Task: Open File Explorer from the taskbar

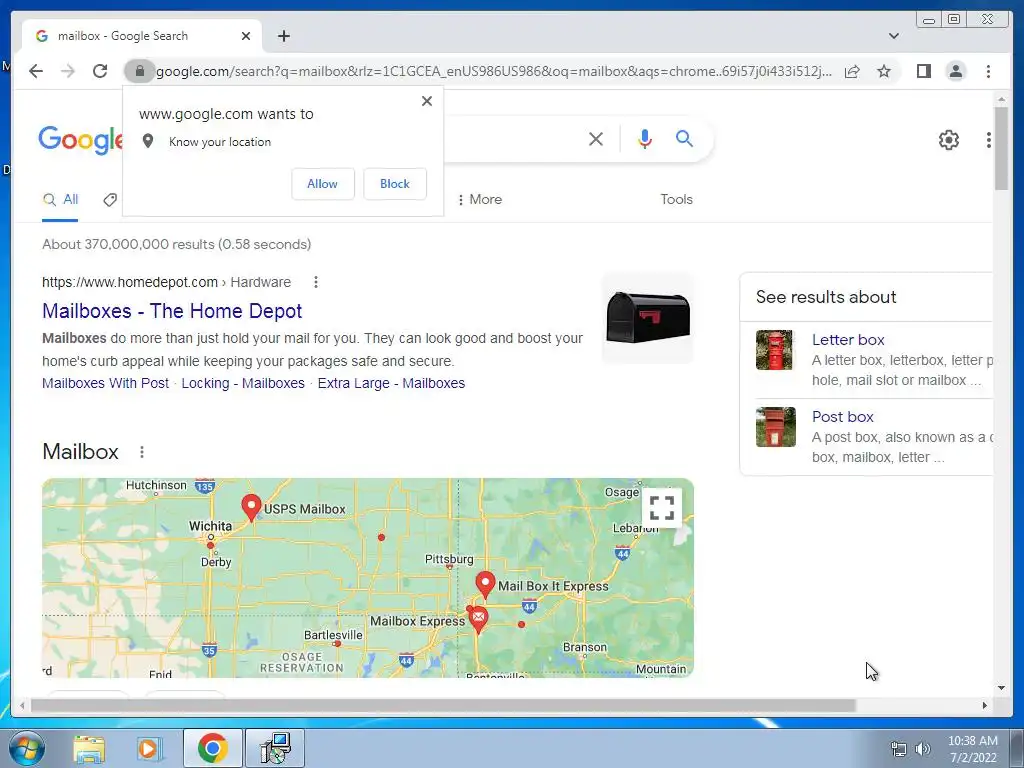Action: (89, 748)
